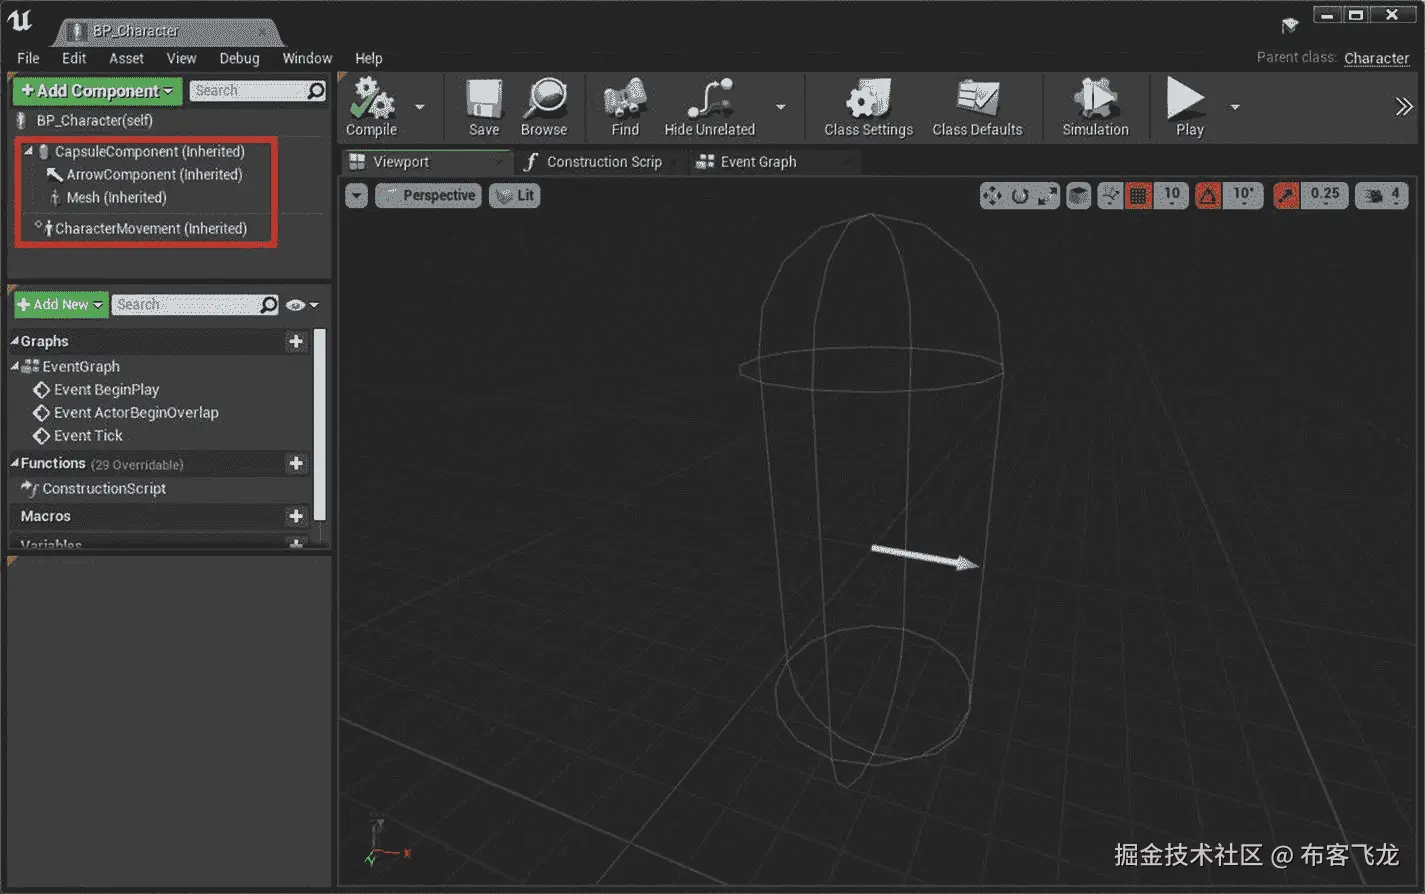1425x894 pixels.
Task: Open Play options dropdown arrow
Action: click(x=1235, y=107)
